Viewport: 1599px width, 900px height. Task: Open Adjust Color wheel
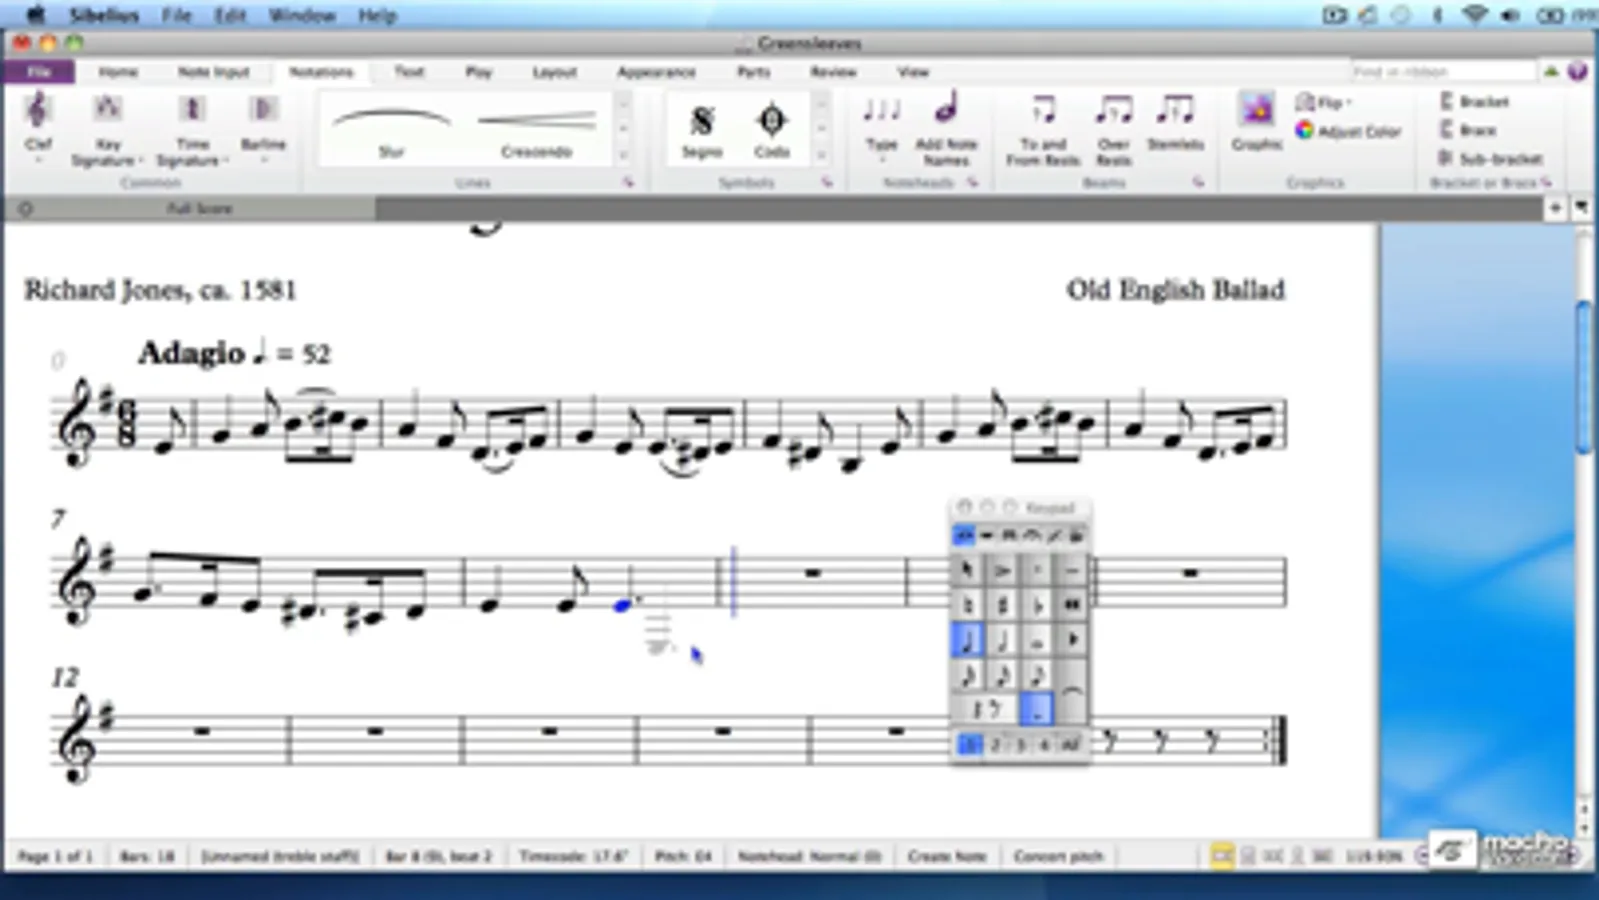click(x=1348, y=131)
